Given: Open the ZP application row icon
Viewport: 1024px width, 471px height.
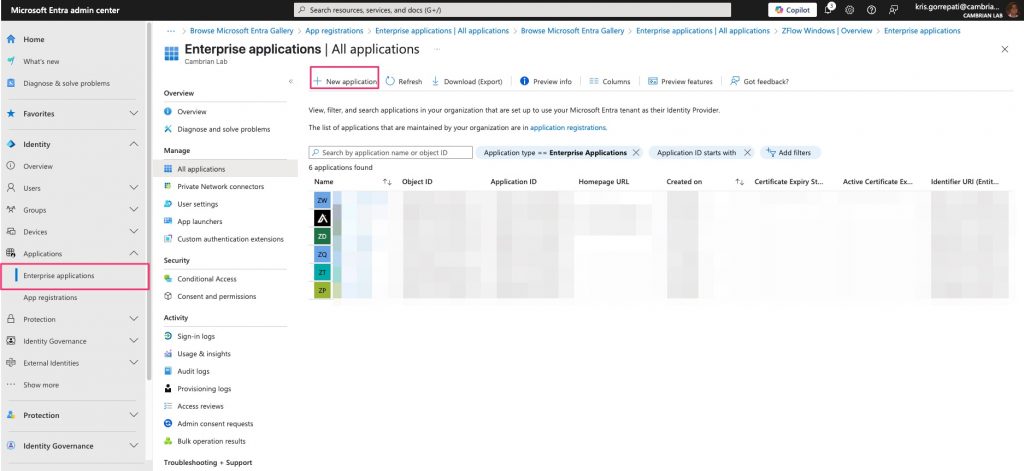Looking at the screenshot, I should (x=322, y=291).
